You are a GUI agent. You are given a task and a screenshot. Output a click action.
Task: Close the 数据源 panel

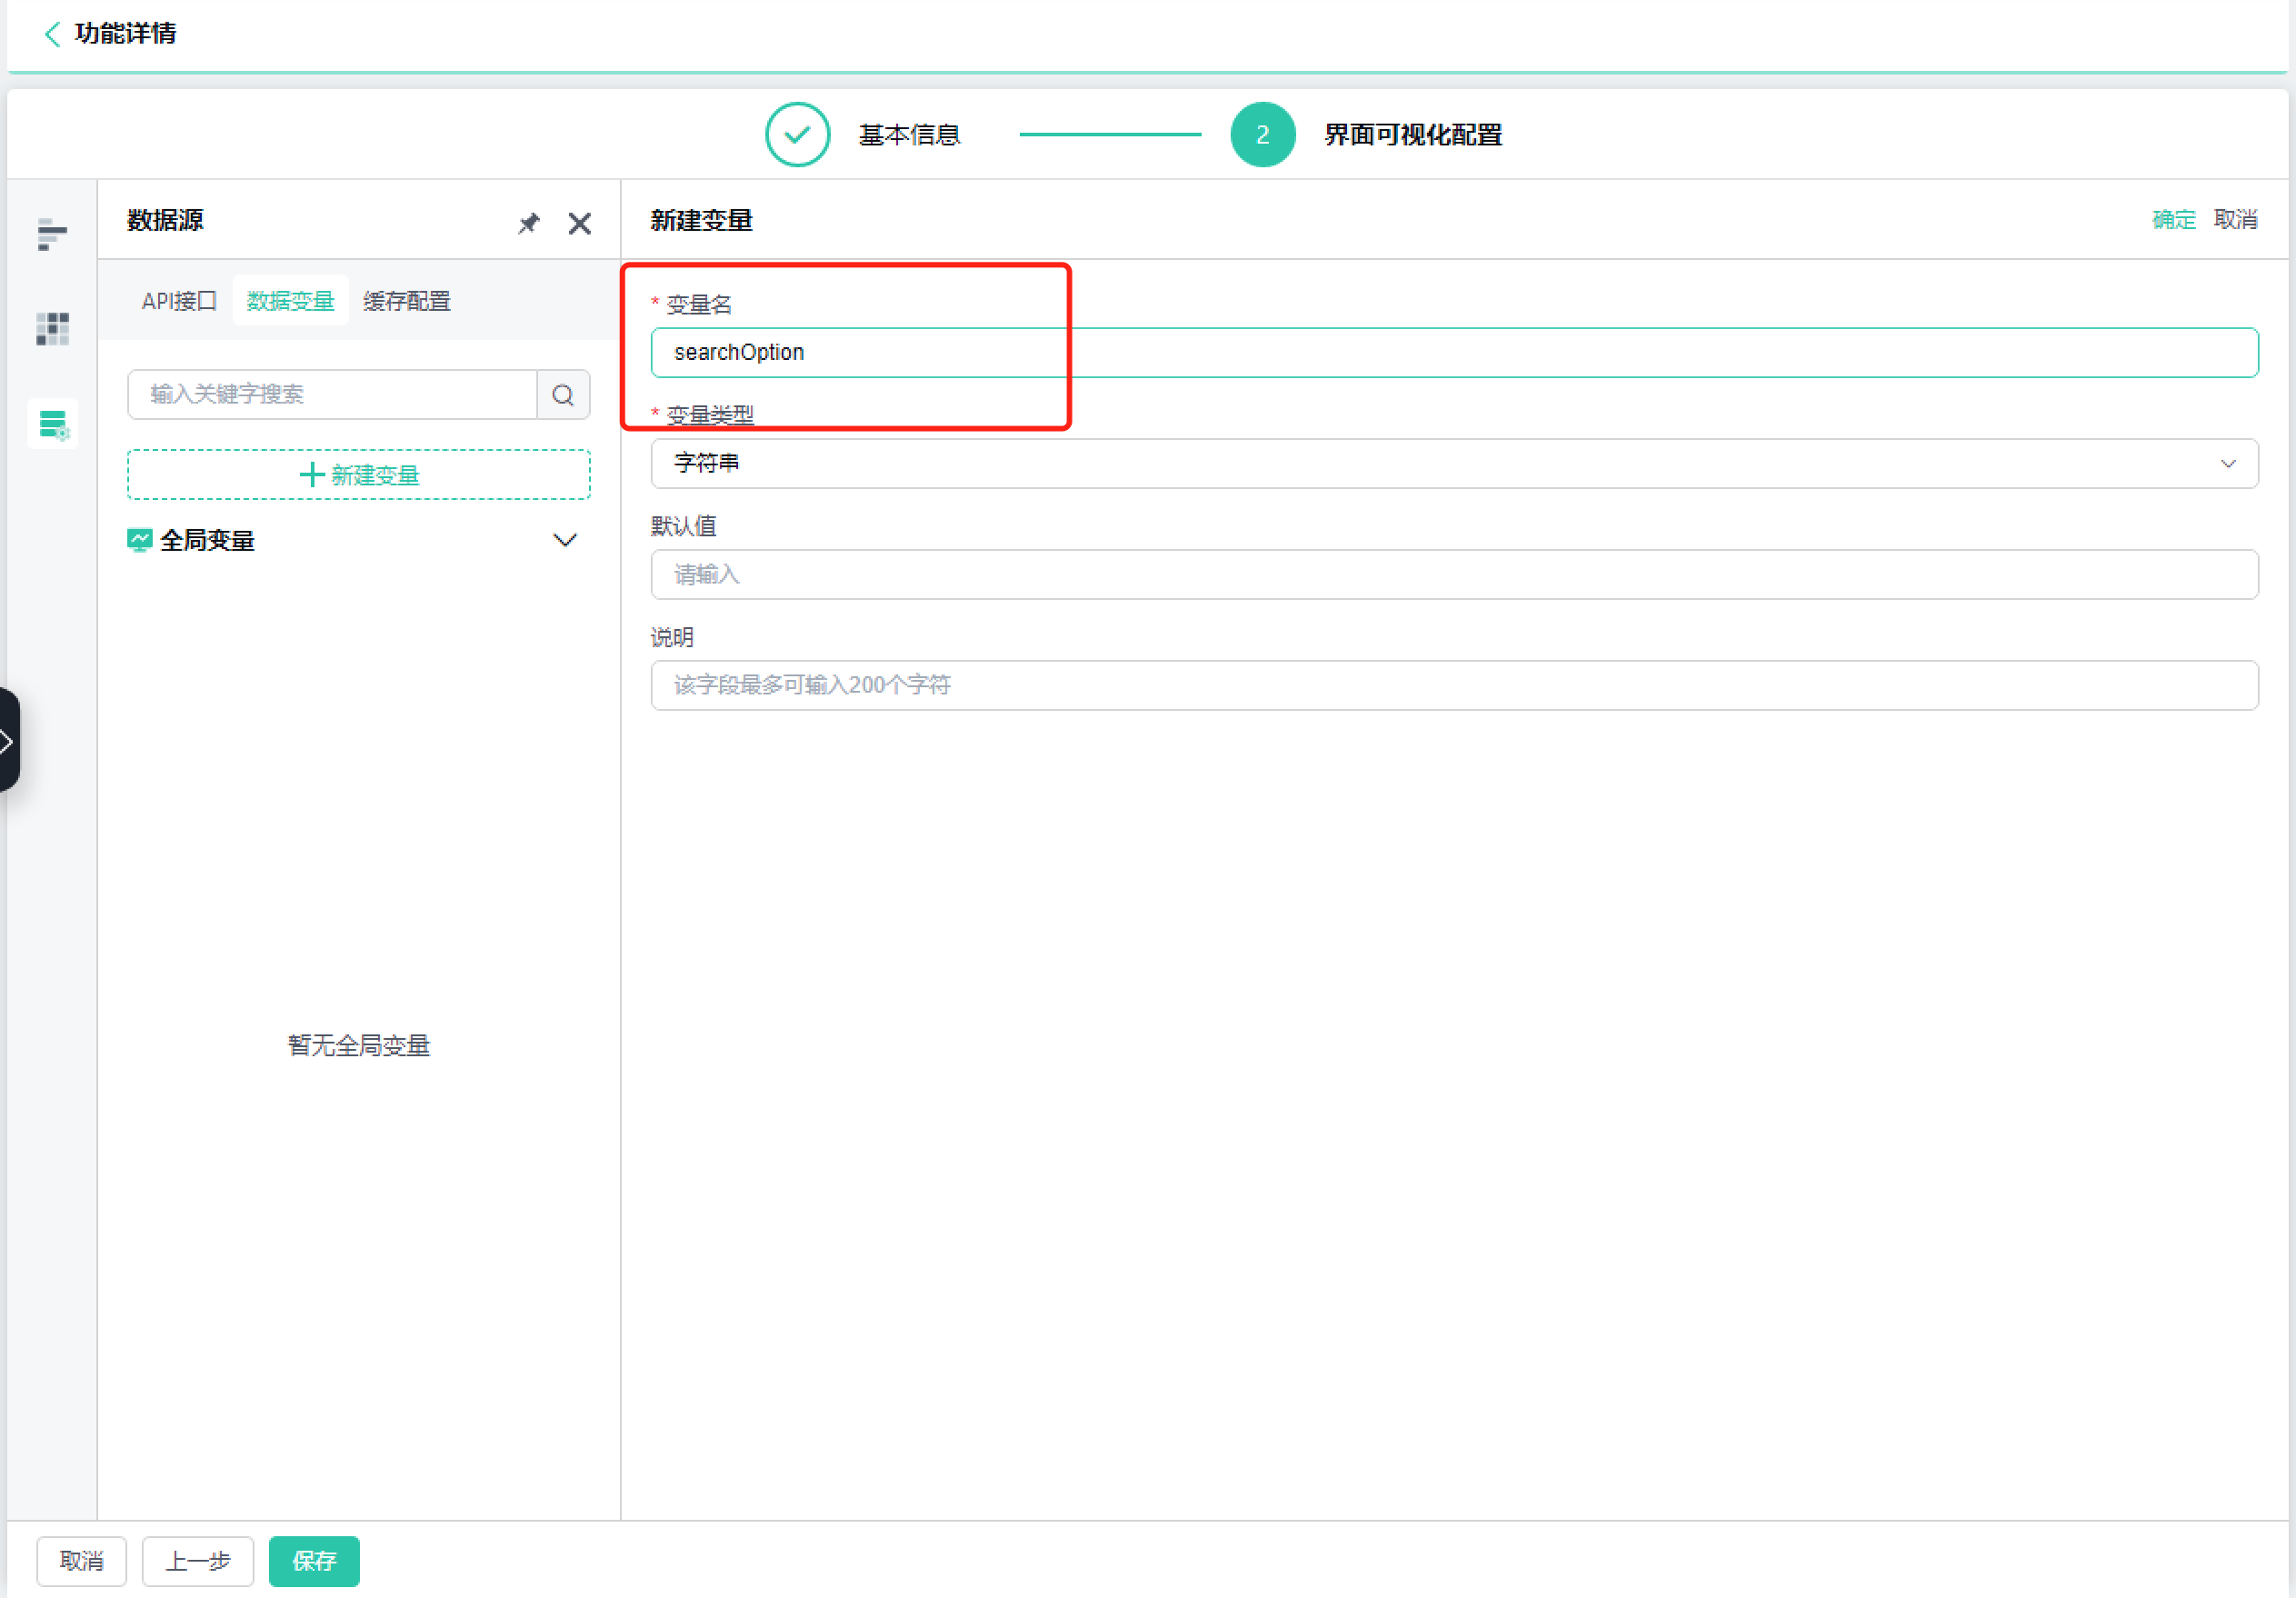579,223
